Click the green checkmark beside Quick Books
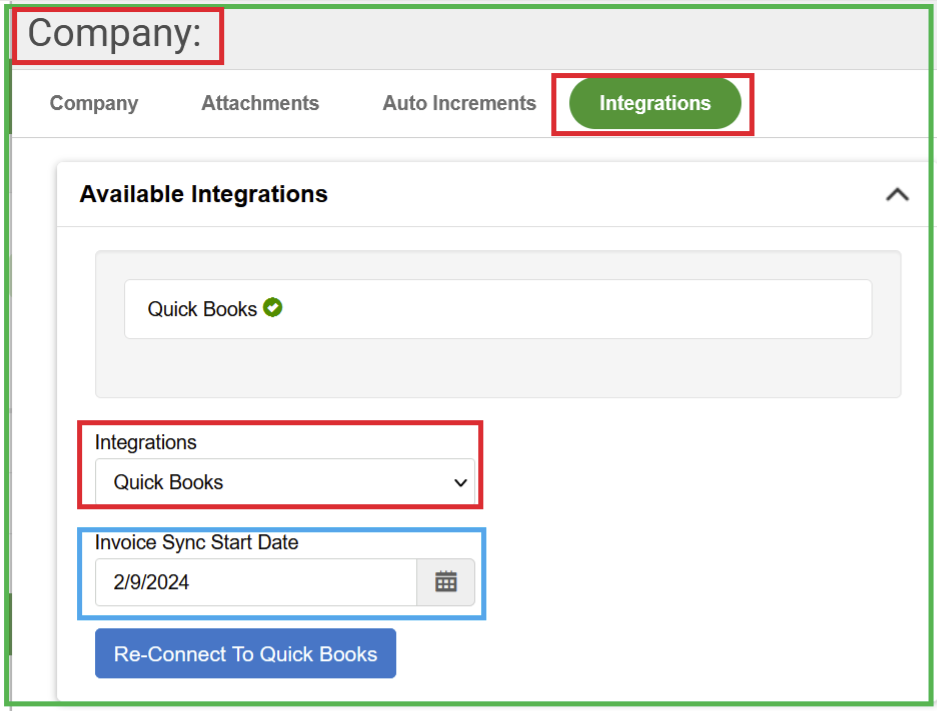937x711 pixels. pos(272,308)
